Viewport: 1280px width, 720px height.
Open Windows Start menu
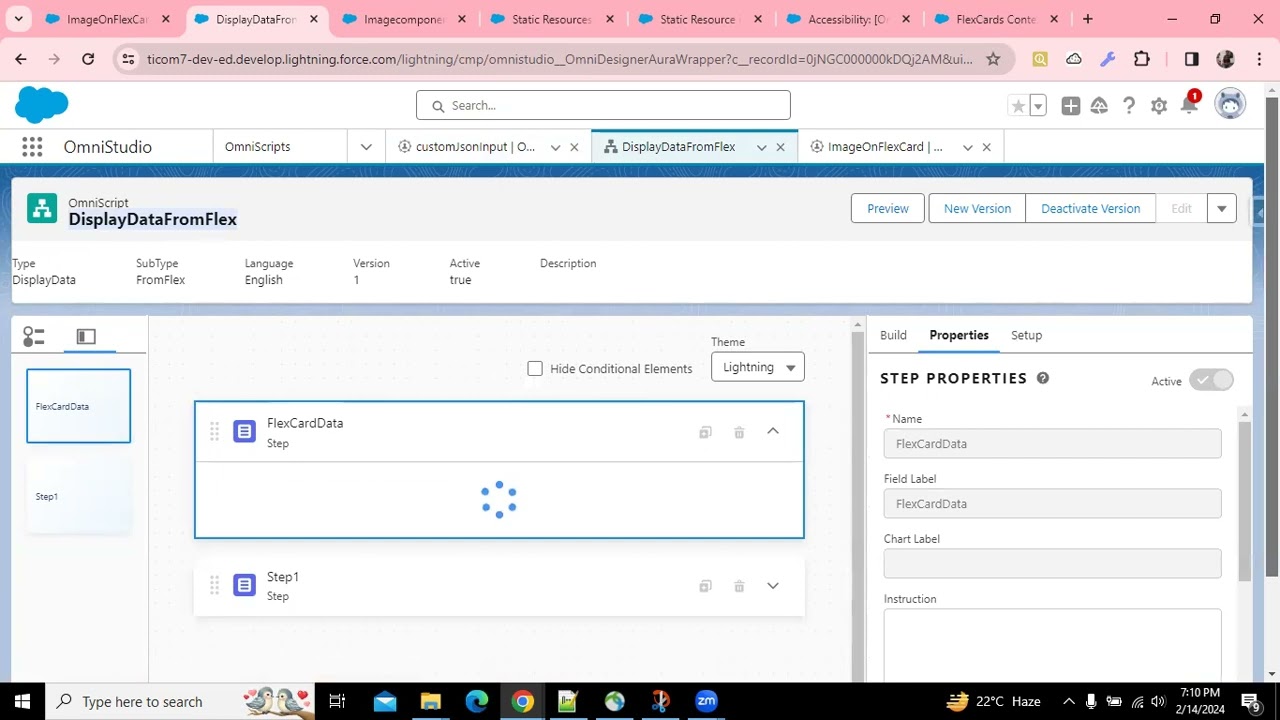point(22,701)
